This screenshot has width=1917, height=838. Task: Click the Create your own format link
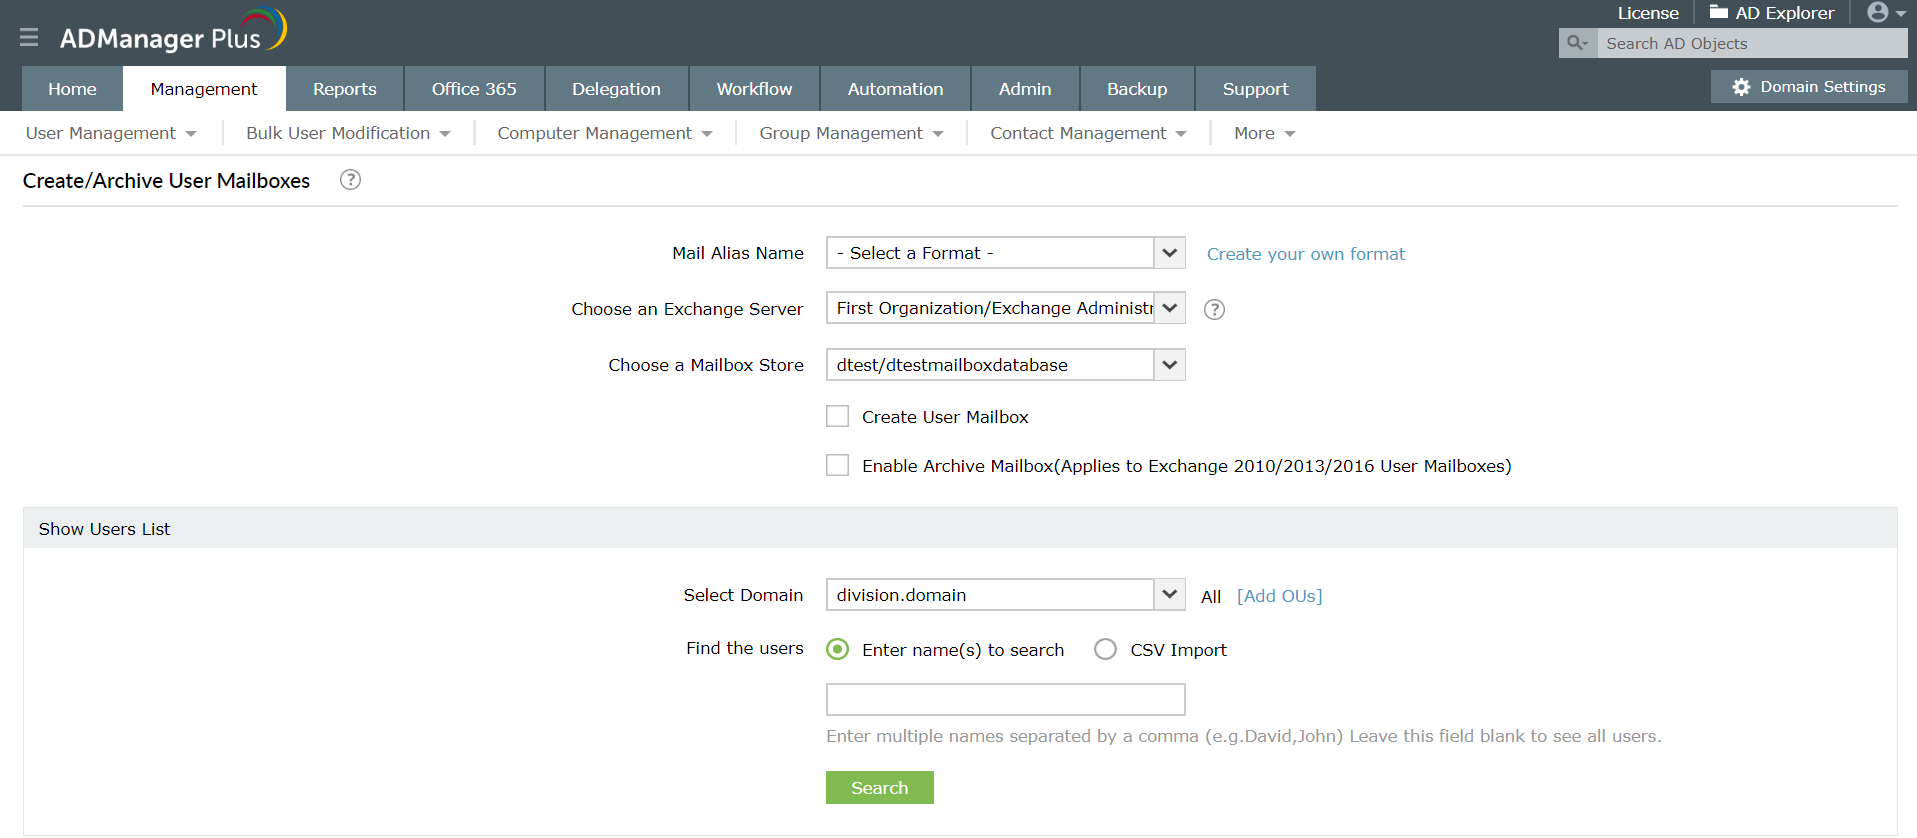(1305, 254)
